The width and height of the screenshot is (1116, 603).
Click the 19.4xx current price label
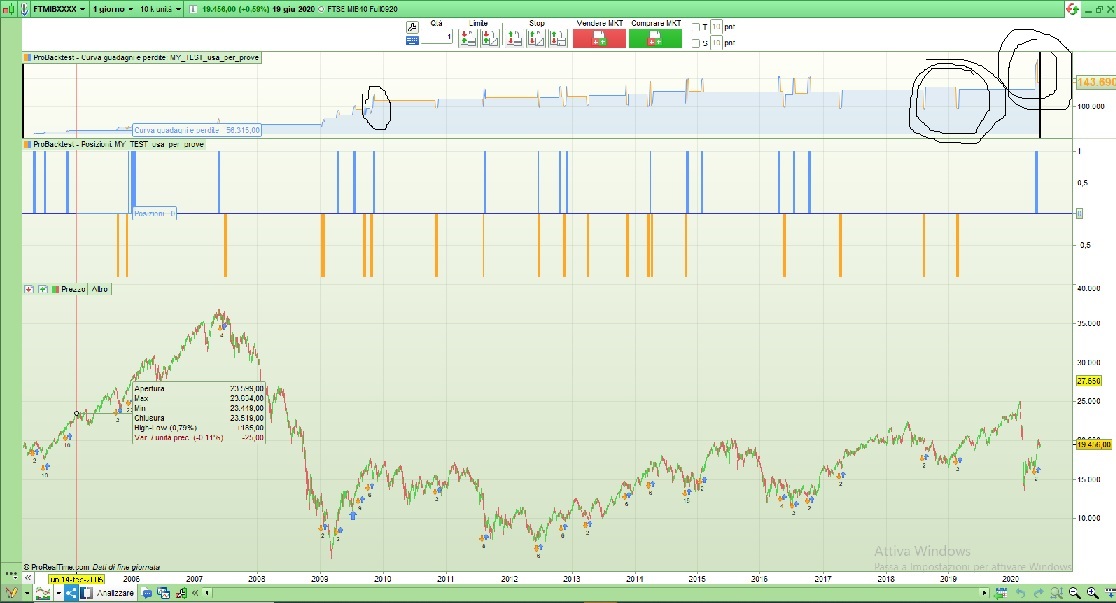[1094, 444]
